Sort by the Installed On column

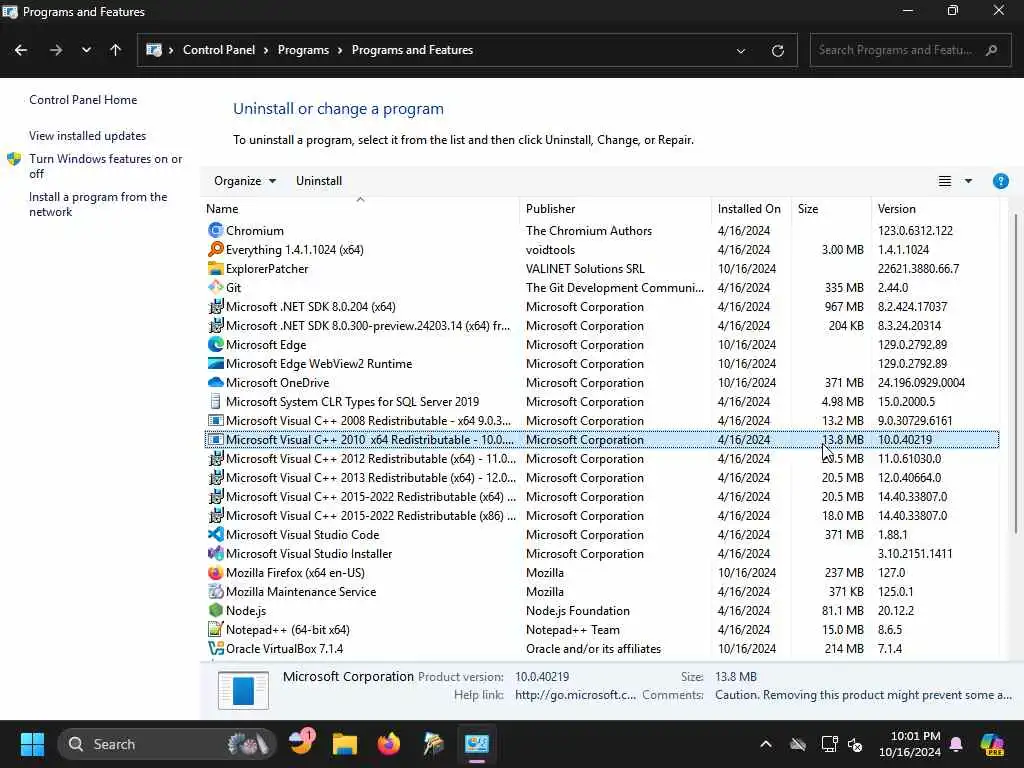pyautogui.click(x=749, y=209)
